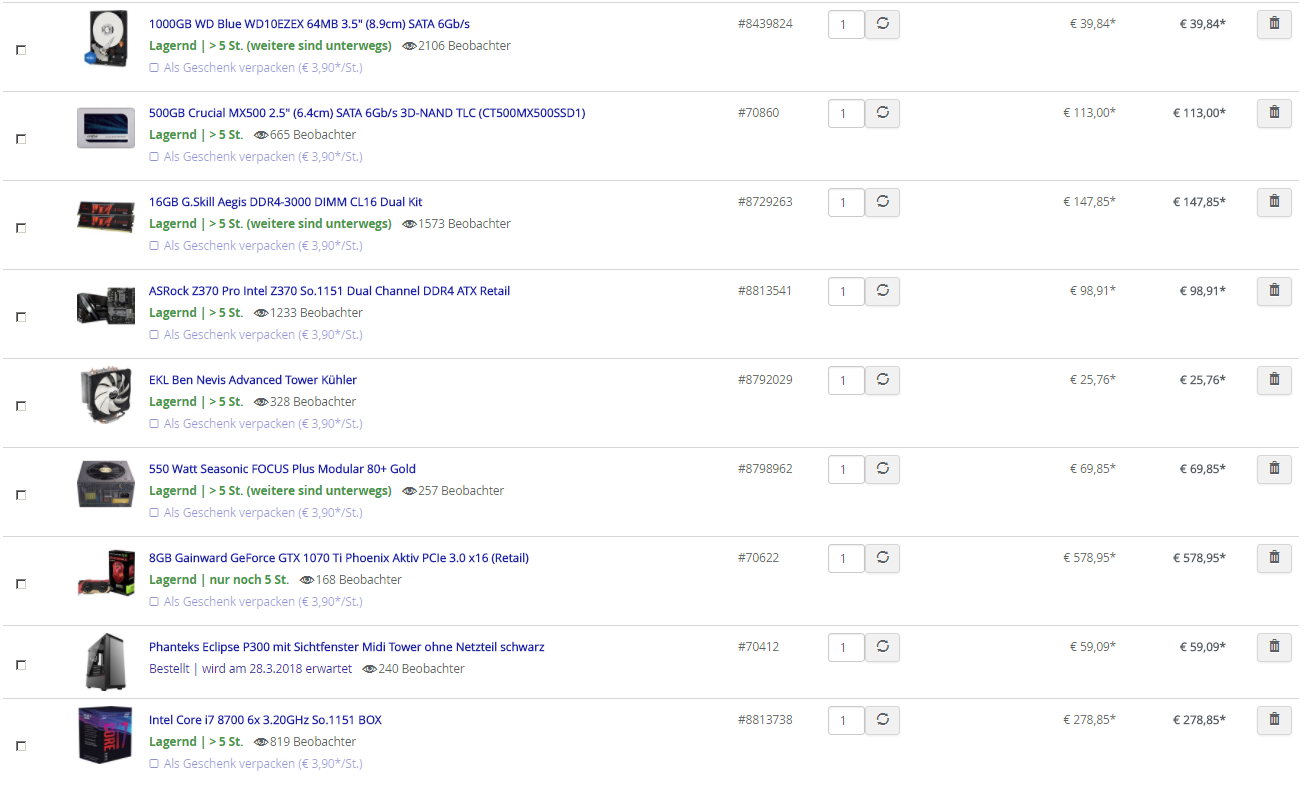This screenshot has width=1307, height=785.
Task: Refresh quantity for G.Skill Aegis RAM
Action: click(882, 202)
